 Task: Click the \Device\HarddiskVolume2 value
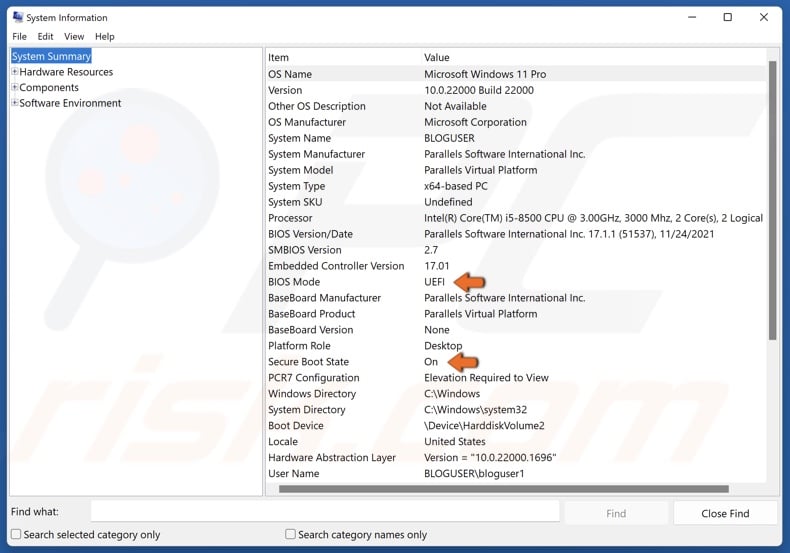coord(484,426)
